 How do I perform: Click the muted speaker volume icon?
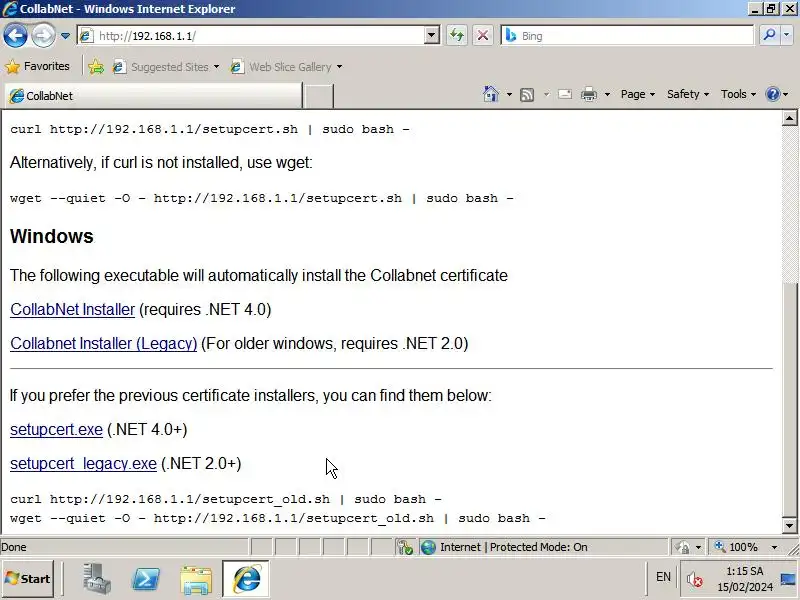[x=694, y=579]
